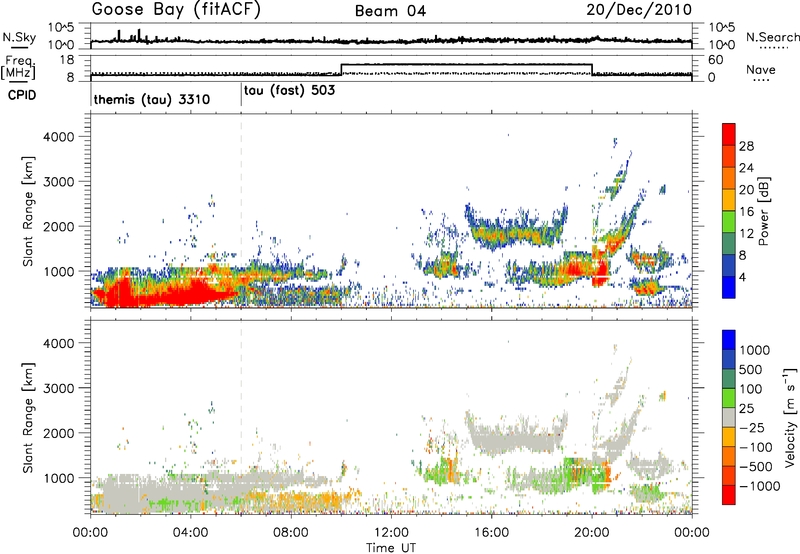Click the '12:00' time tick label

(391, 533)
